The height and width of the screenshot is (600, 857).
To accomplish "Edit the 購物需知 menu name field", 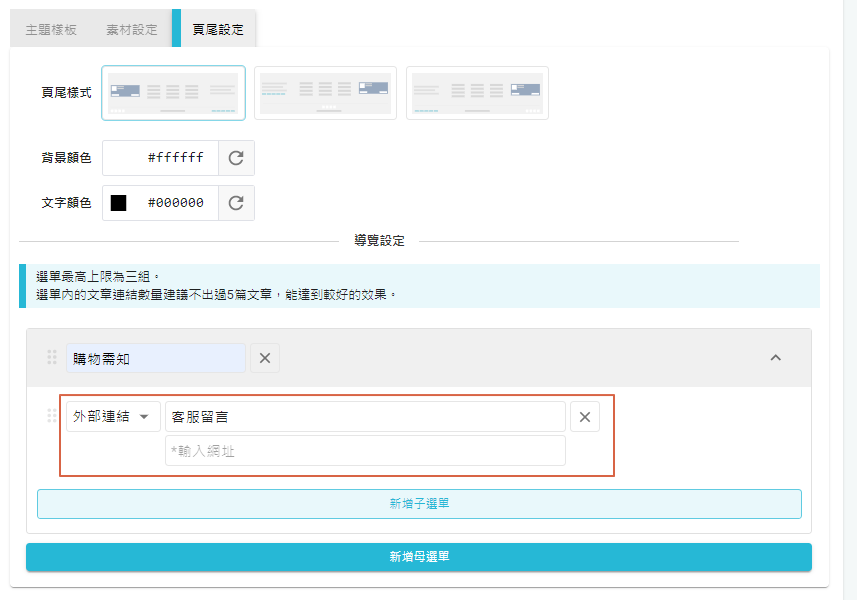I will point(156,358).
